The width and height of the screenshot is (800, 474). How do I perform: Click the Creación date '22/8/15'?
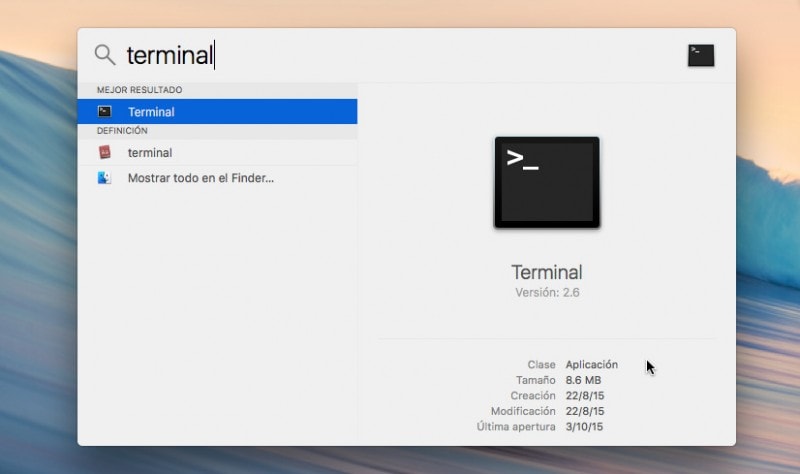tap(585, 395)
